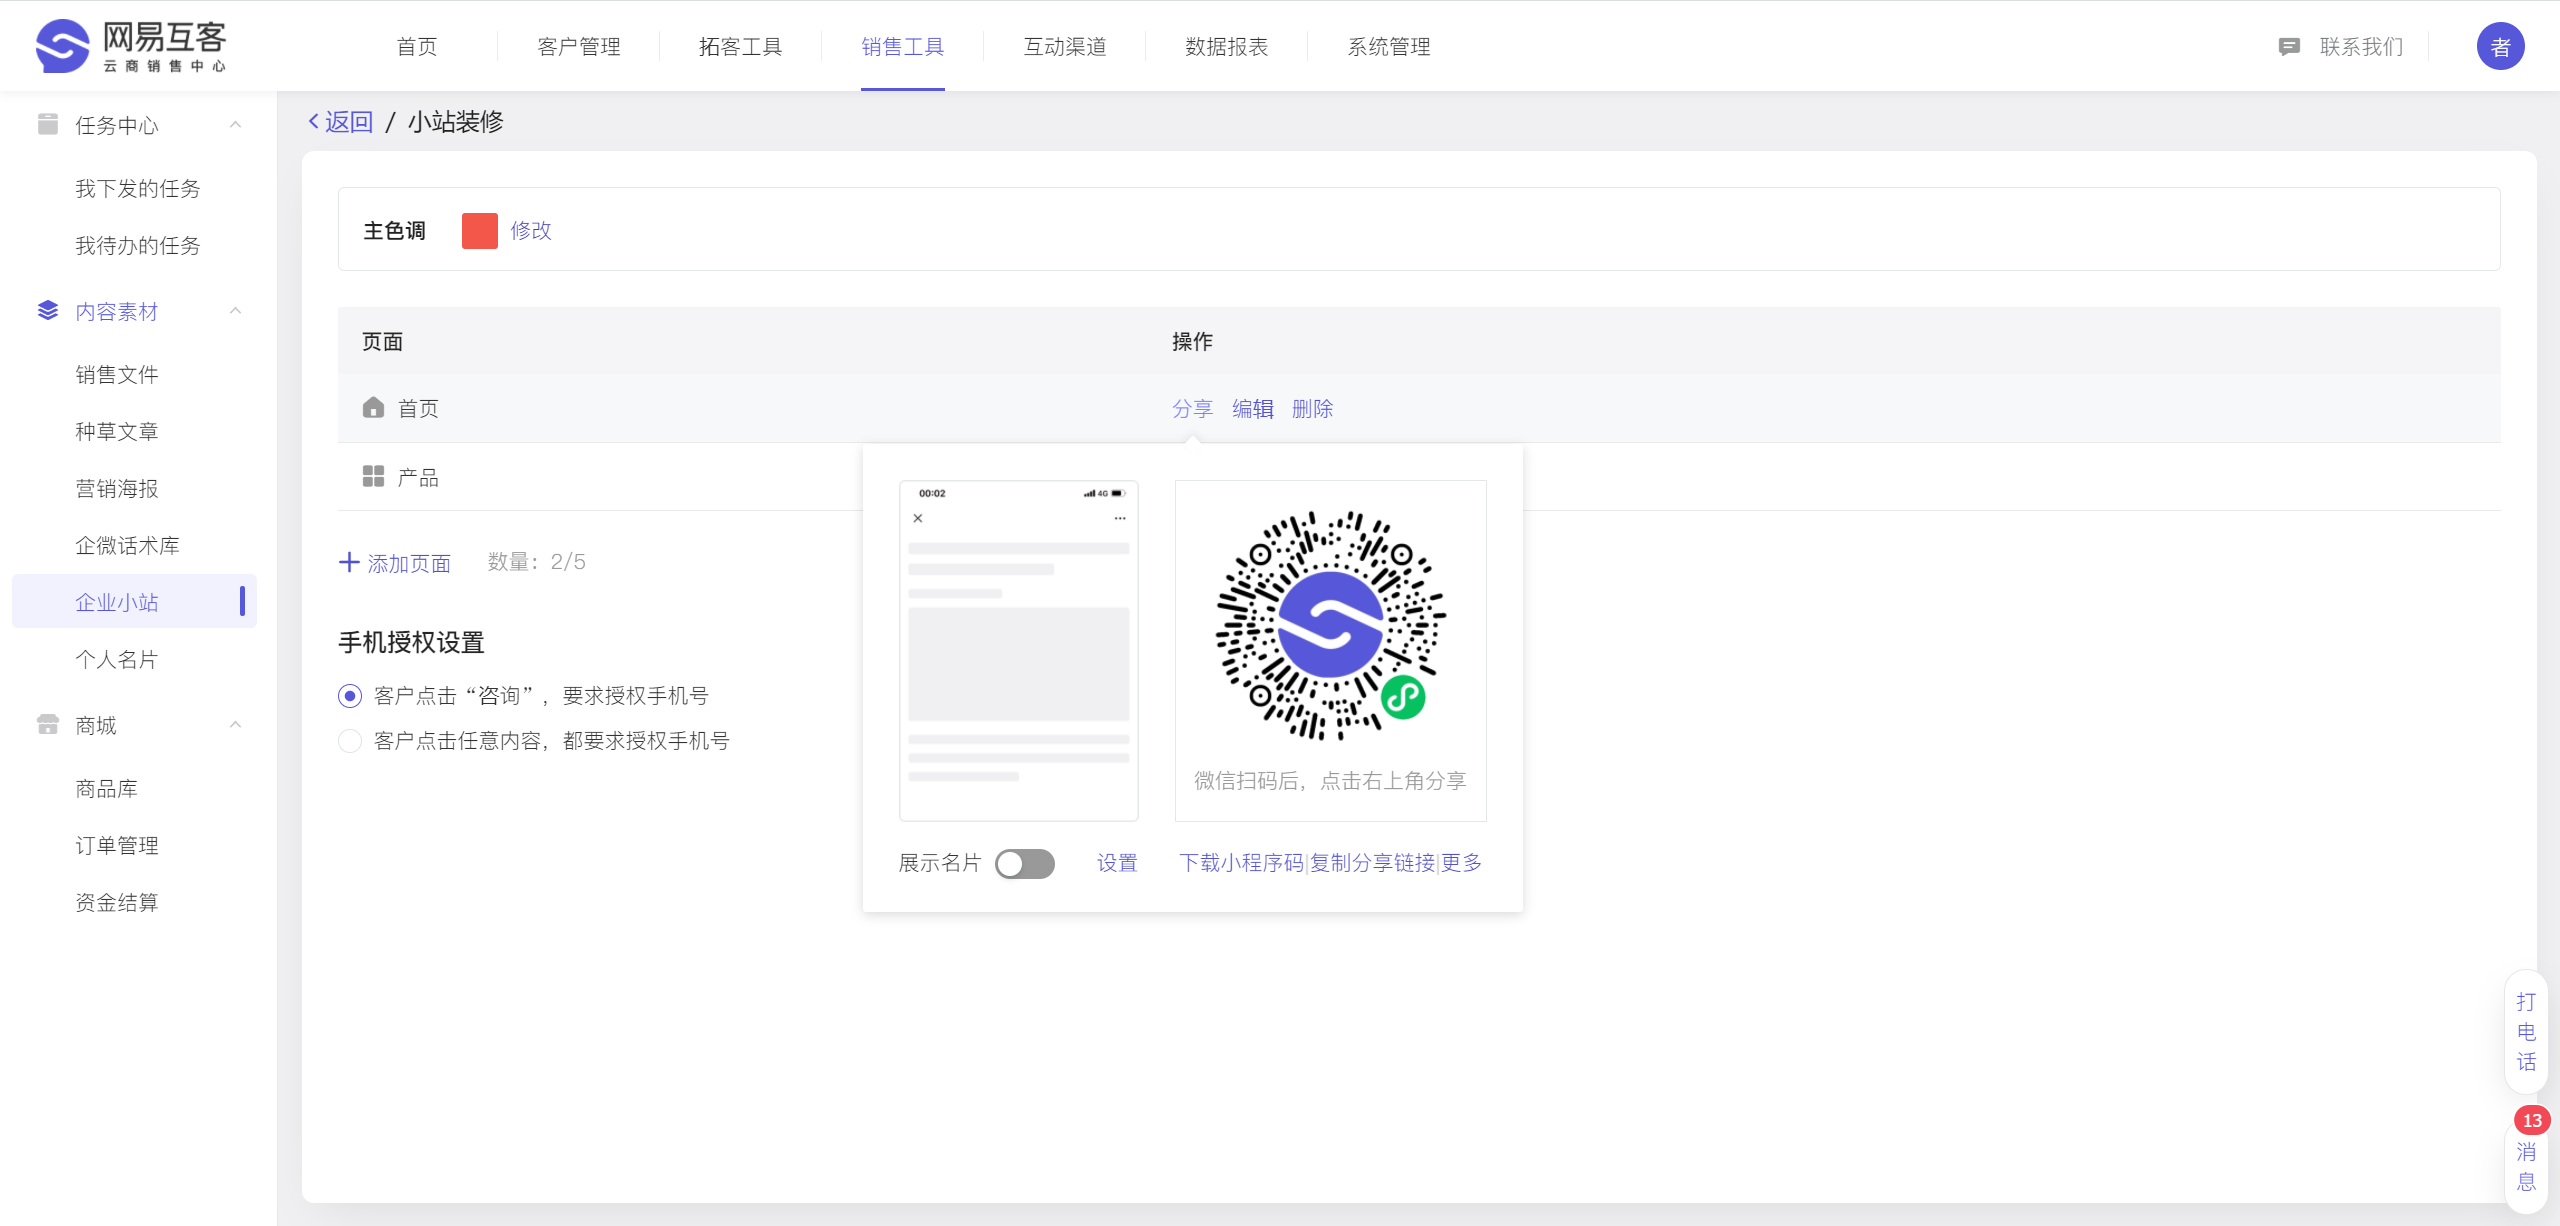
Task: Click the 联系我们 chat bubble icon
Action: coord(2289,47)
